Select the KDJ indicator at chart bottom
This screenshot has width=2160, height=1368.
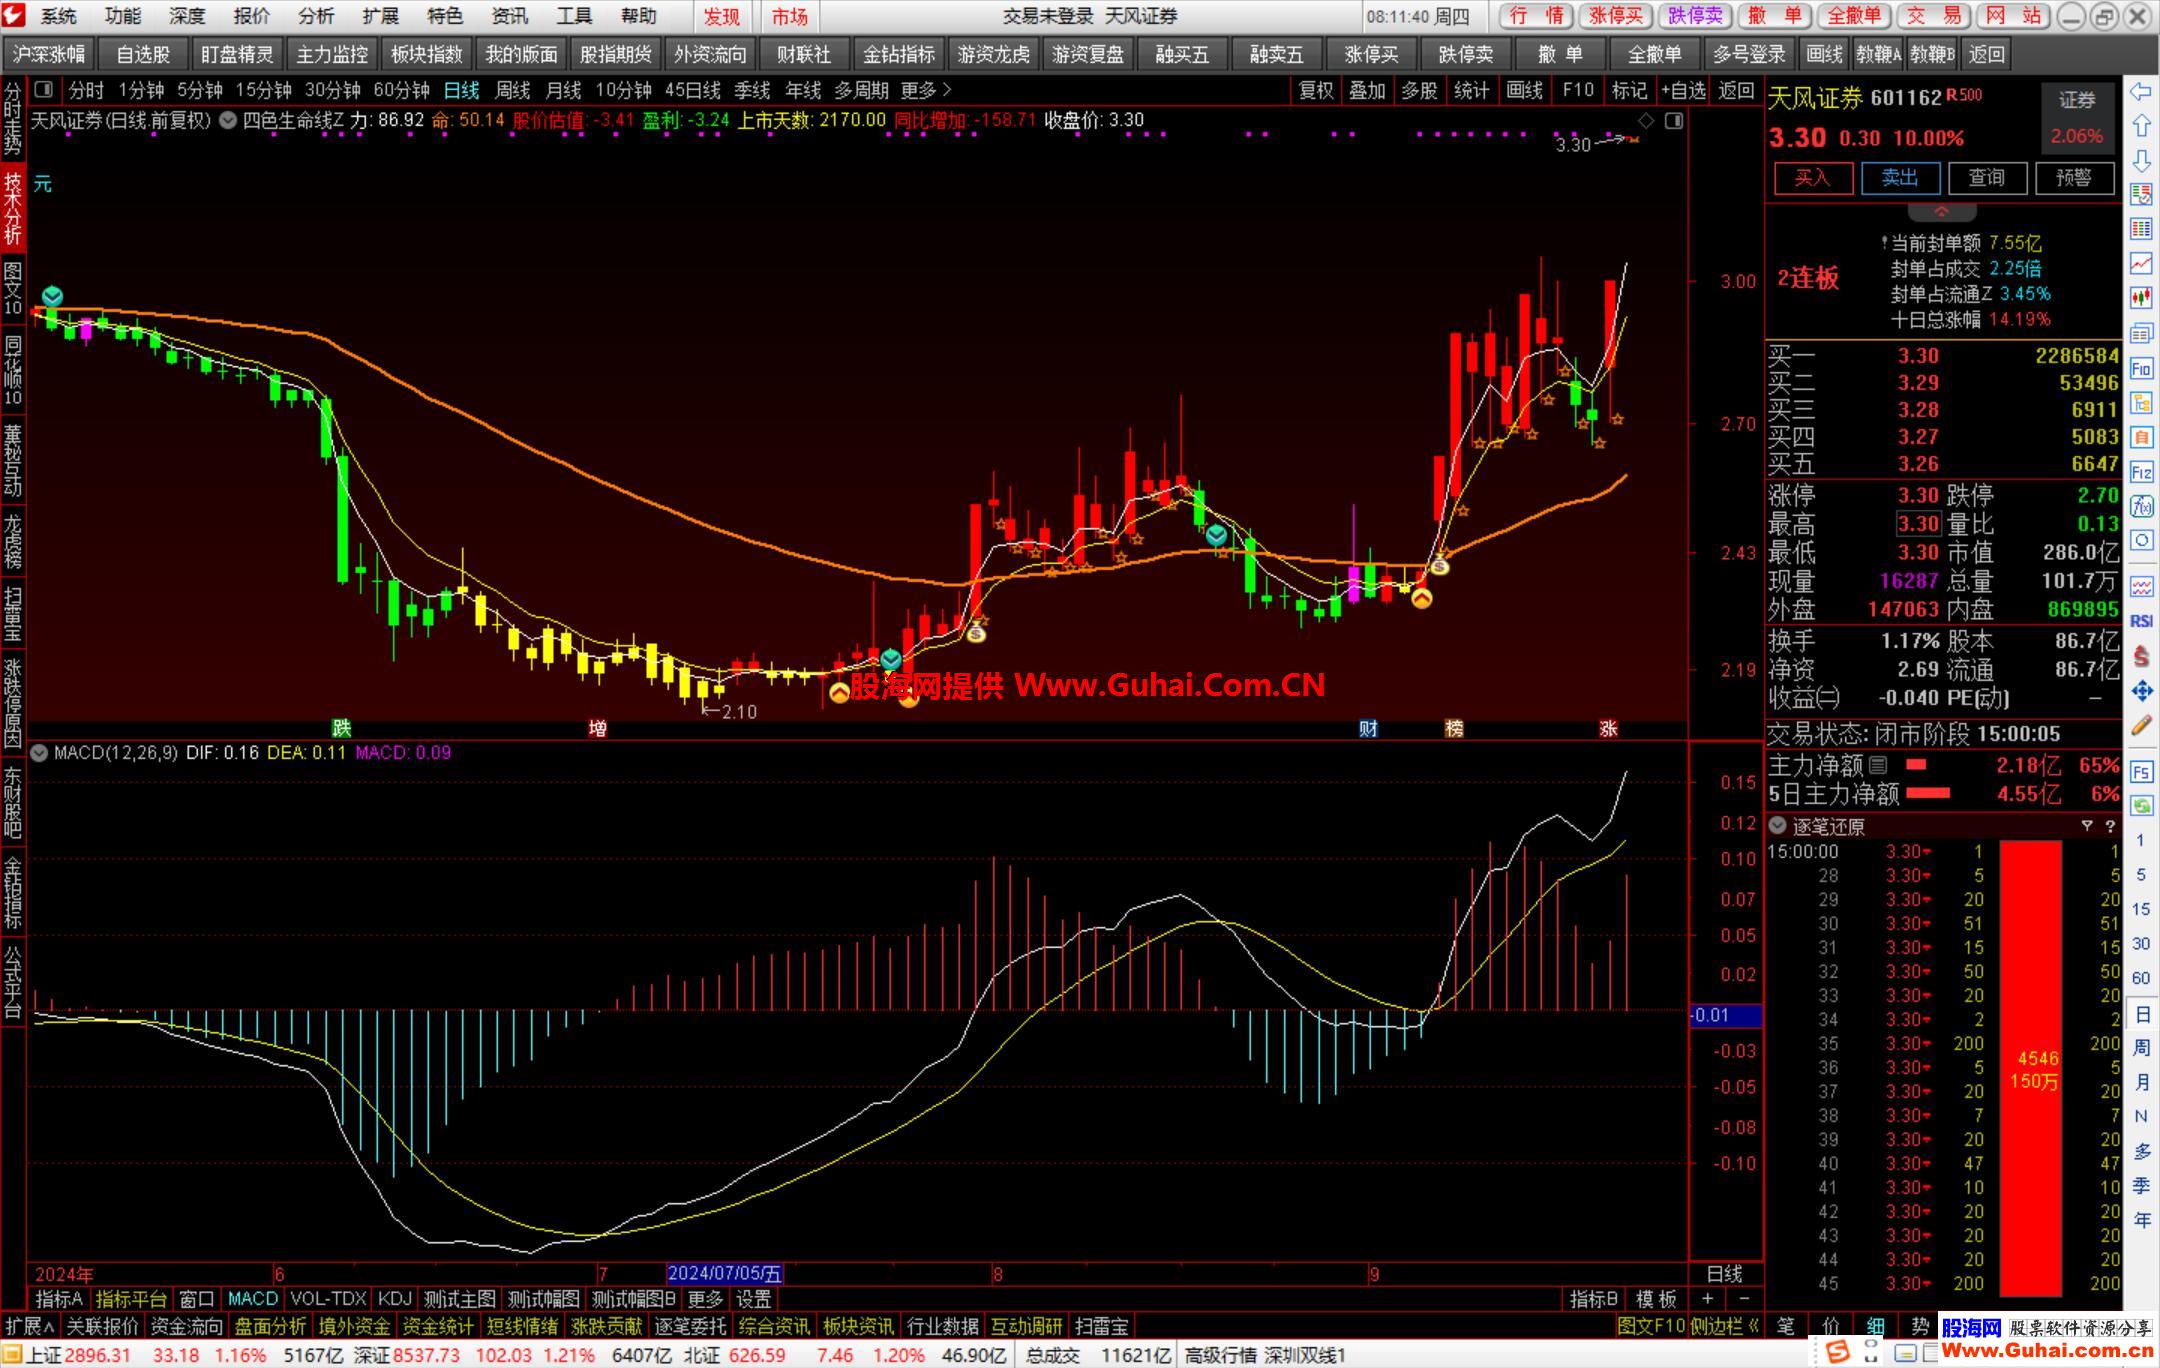click(x=394, y=1299)
